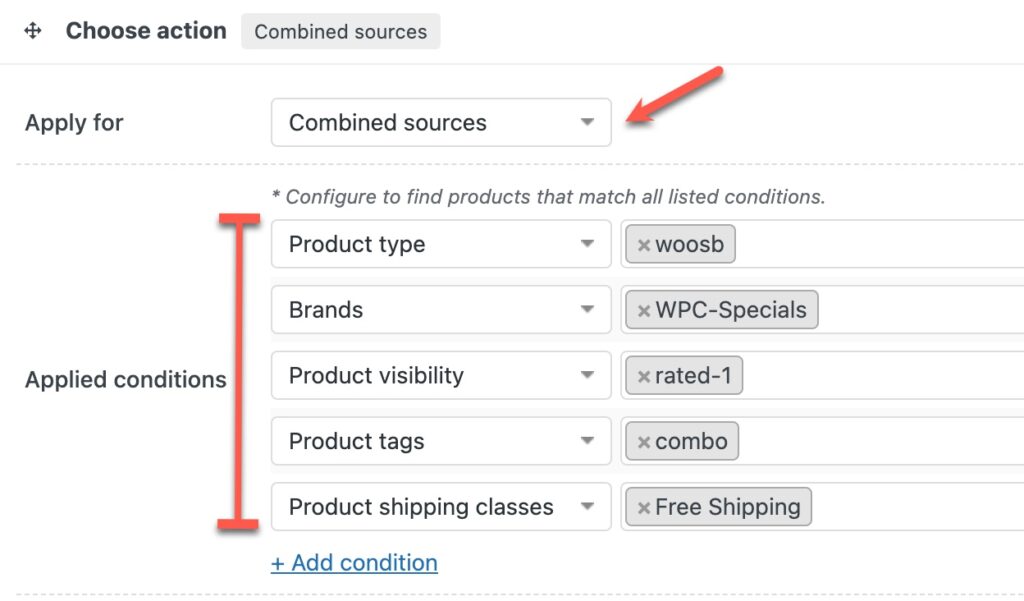Remove the combo product tag
This screenshot has width=1024, height=601.
tap(645, 441)
